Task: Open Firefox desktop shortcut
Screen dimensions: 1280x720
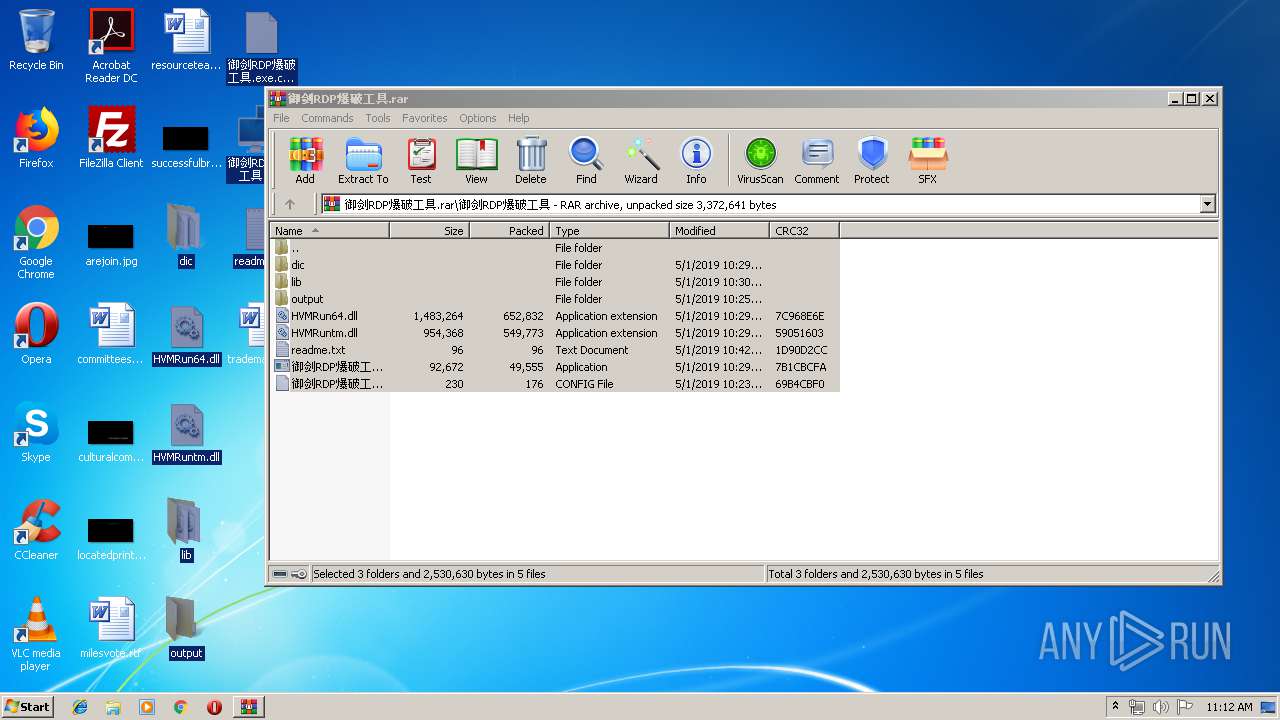Action: (x=36, y=138)
